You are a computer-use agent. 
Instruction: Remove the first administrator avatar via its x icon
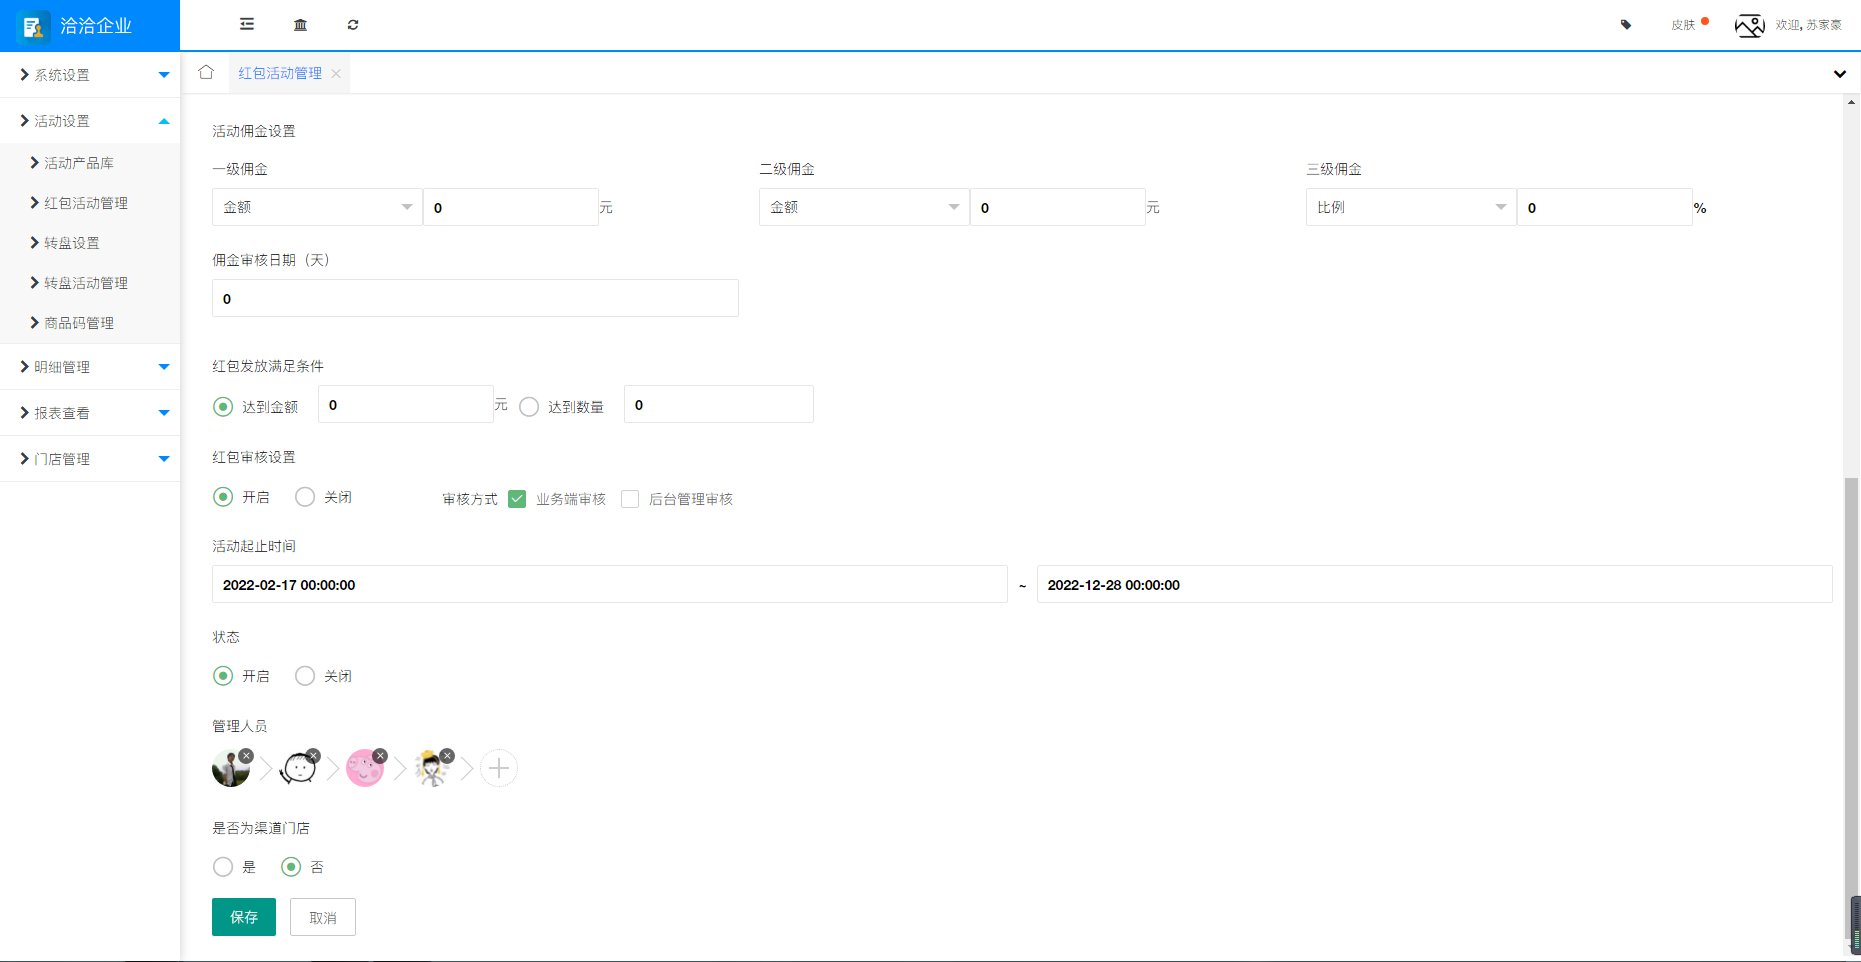click(247, 755)
